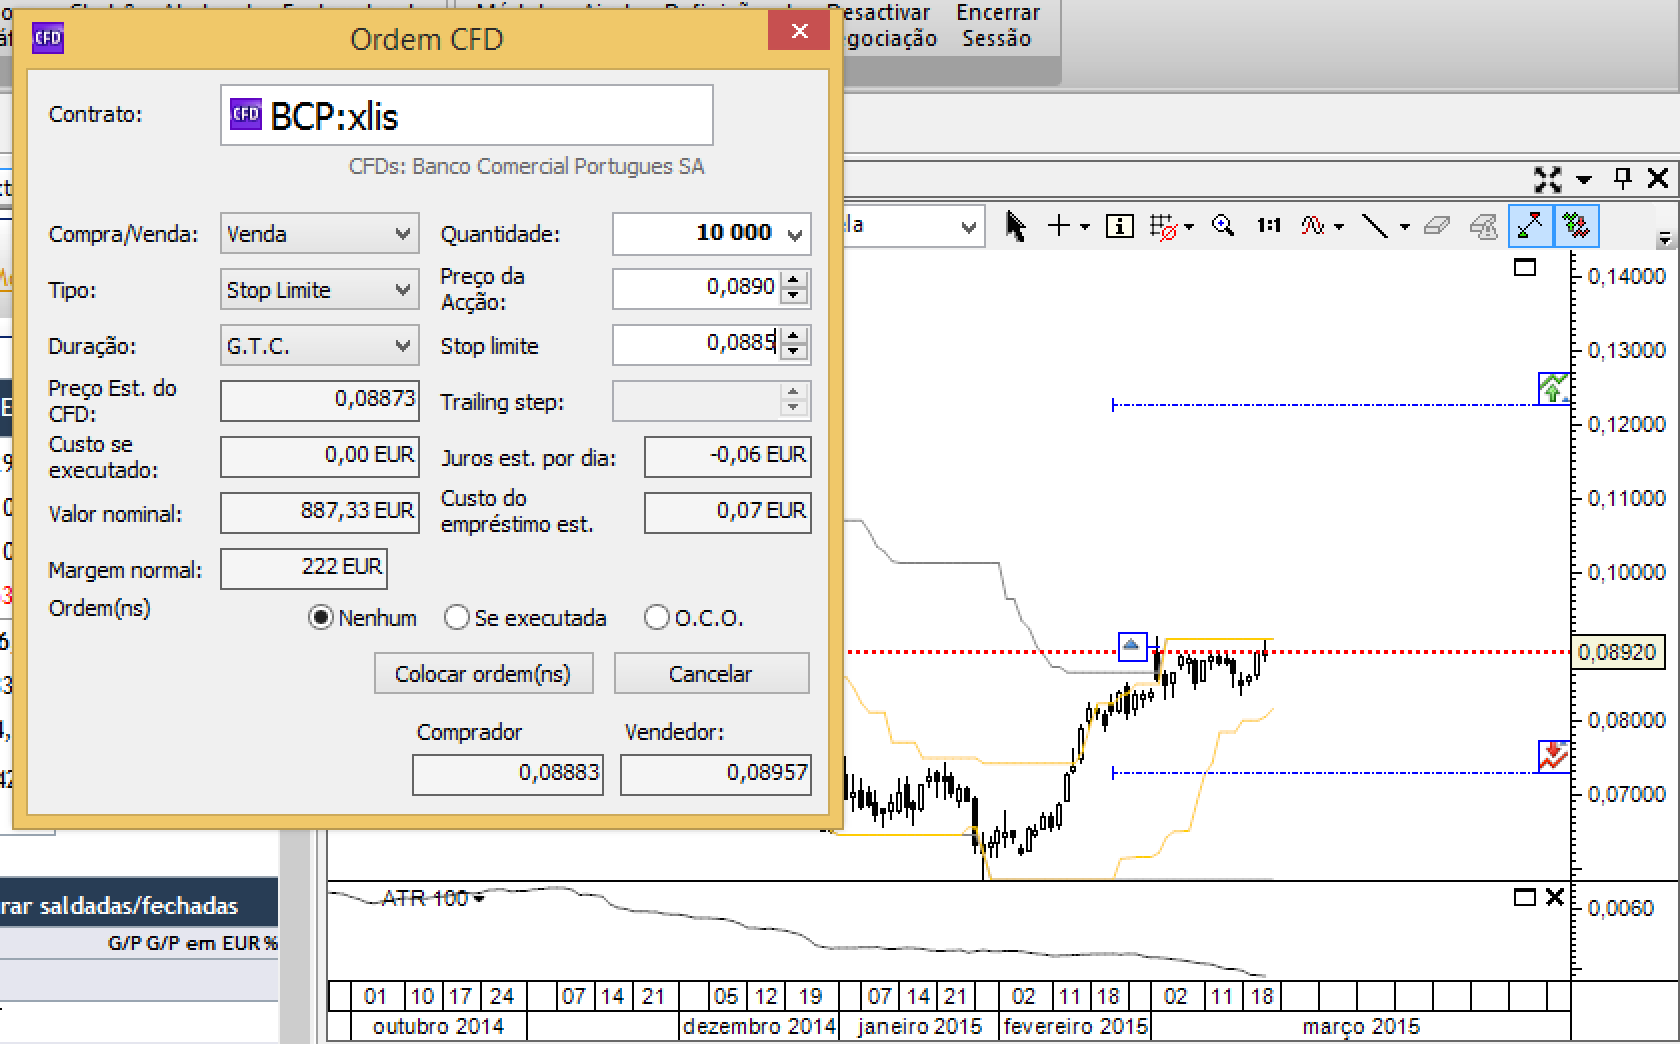1680x1044 pixels.
Task: Show chart data info box tool
Action: 1119,226
